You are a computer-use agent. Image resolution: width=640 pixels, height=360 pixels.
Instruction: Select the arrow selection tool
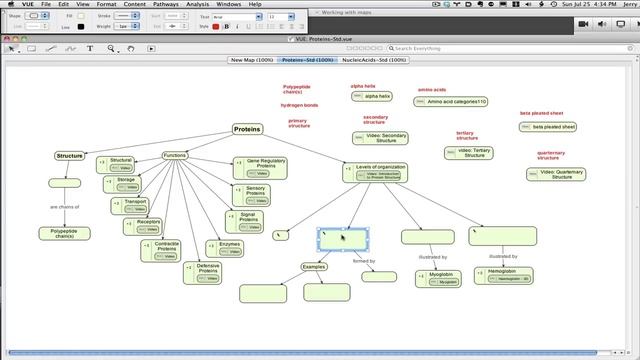(x=11, y=49)
